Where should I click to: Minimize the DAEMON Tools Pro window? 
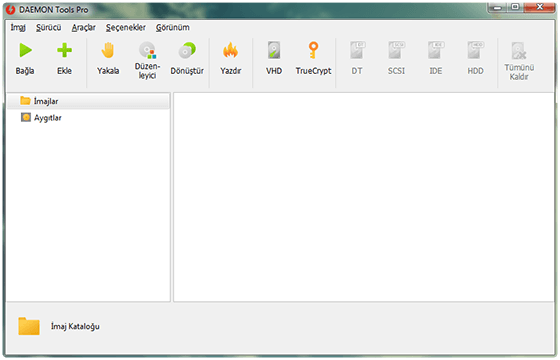tap(498, 8)
